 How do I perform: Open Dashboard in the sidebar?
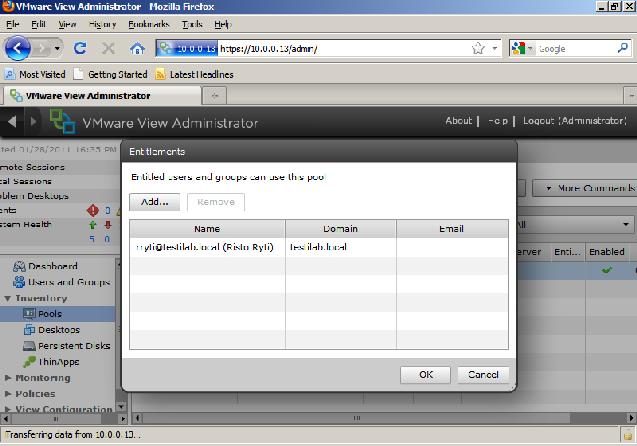(45, 266)
